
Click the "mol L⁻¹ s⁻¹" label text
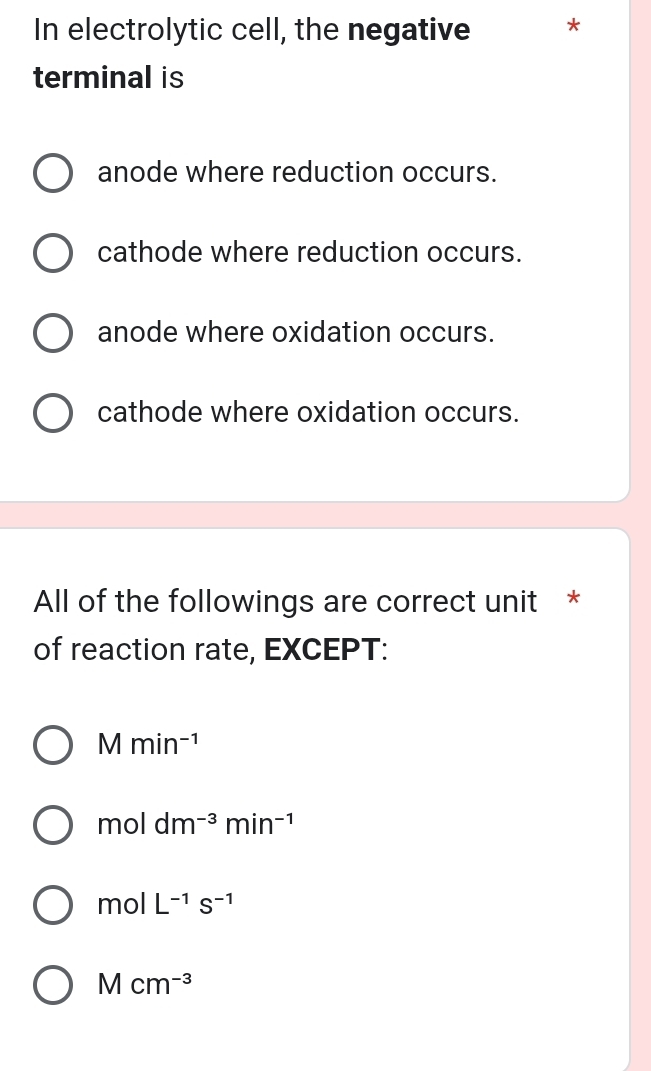click(163, 904)
